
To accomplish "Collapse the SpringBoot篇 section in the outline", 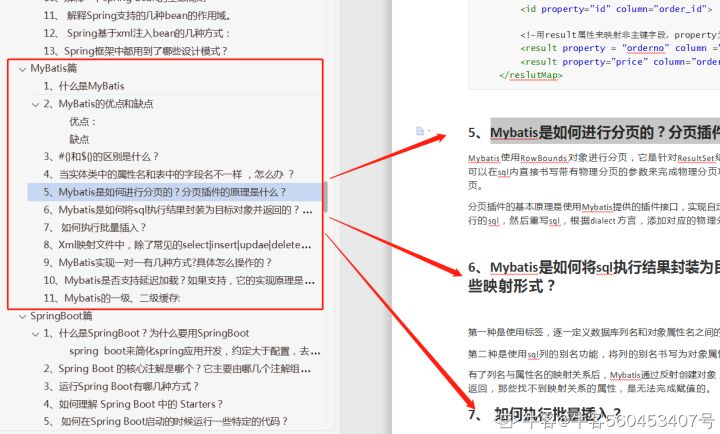I will coord(22,316).
